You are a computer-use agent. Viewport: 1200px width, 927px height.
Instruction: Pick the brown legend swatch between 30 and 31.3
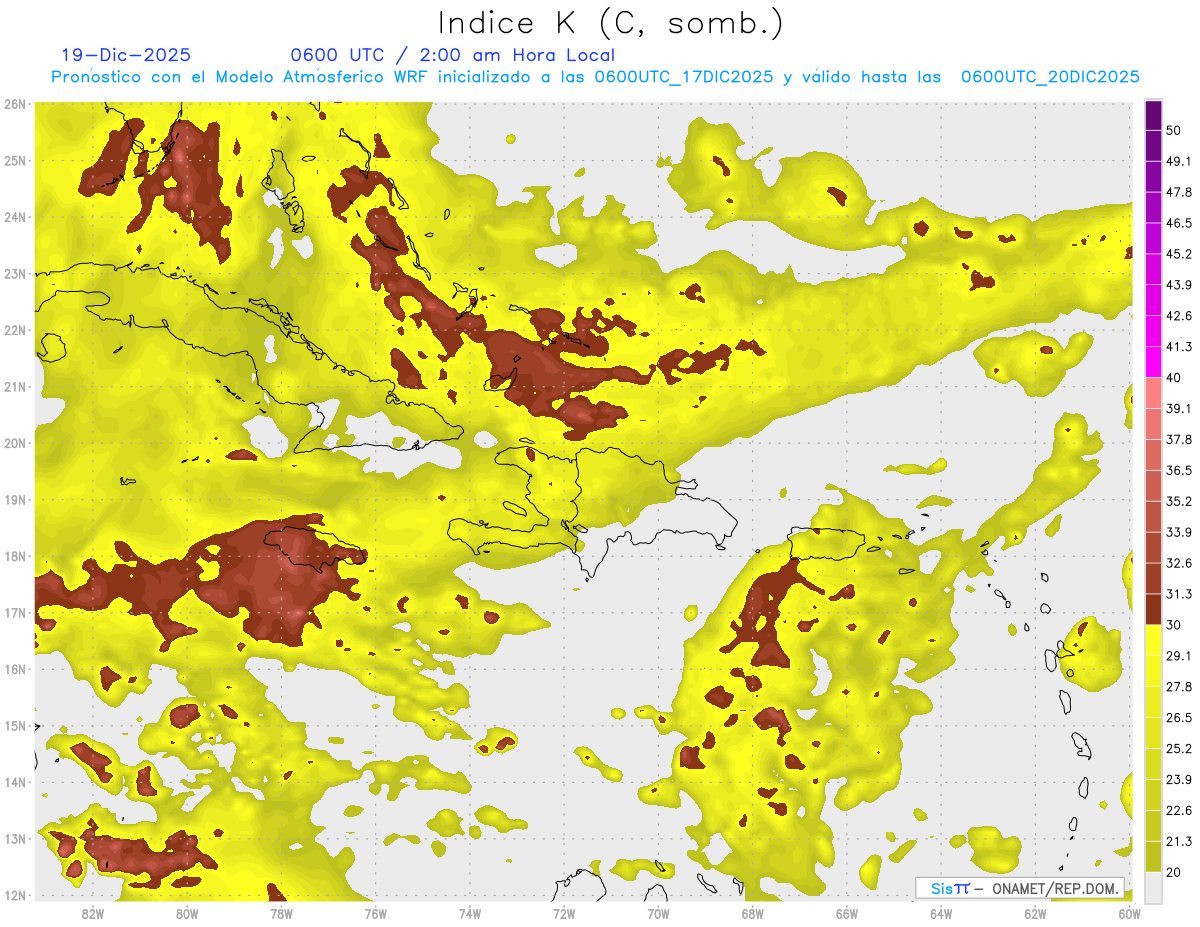[x=1153, y=609]
